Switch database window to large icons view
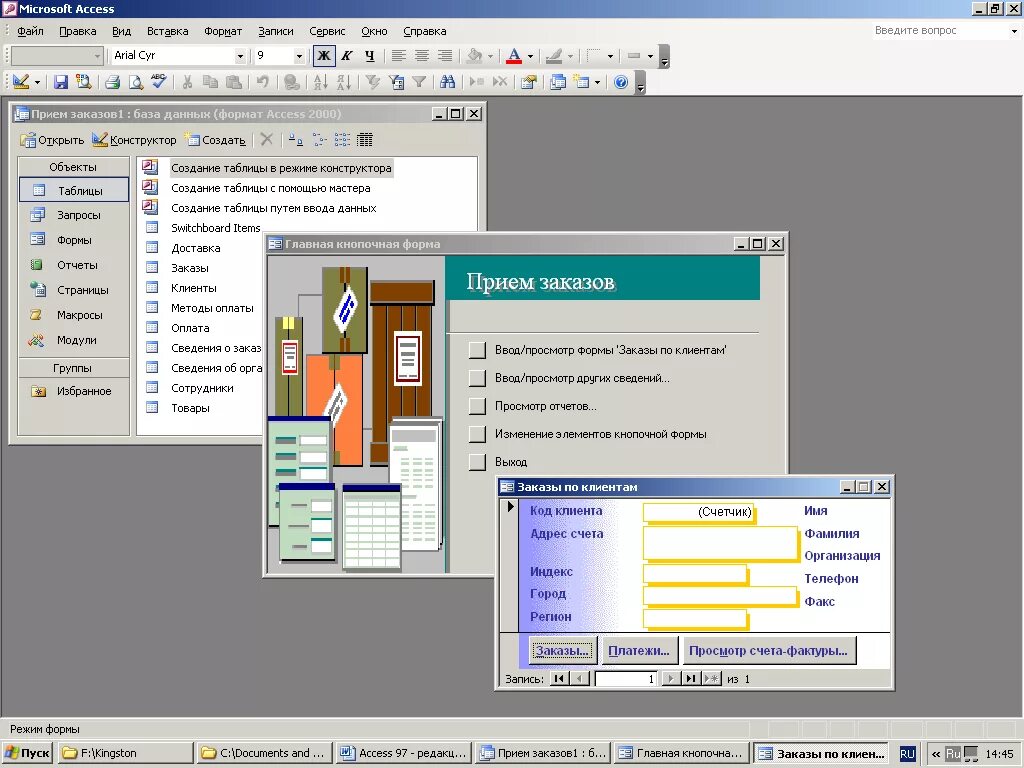Viewport: 1024px width, 768px height. click(x=296, y=140)
